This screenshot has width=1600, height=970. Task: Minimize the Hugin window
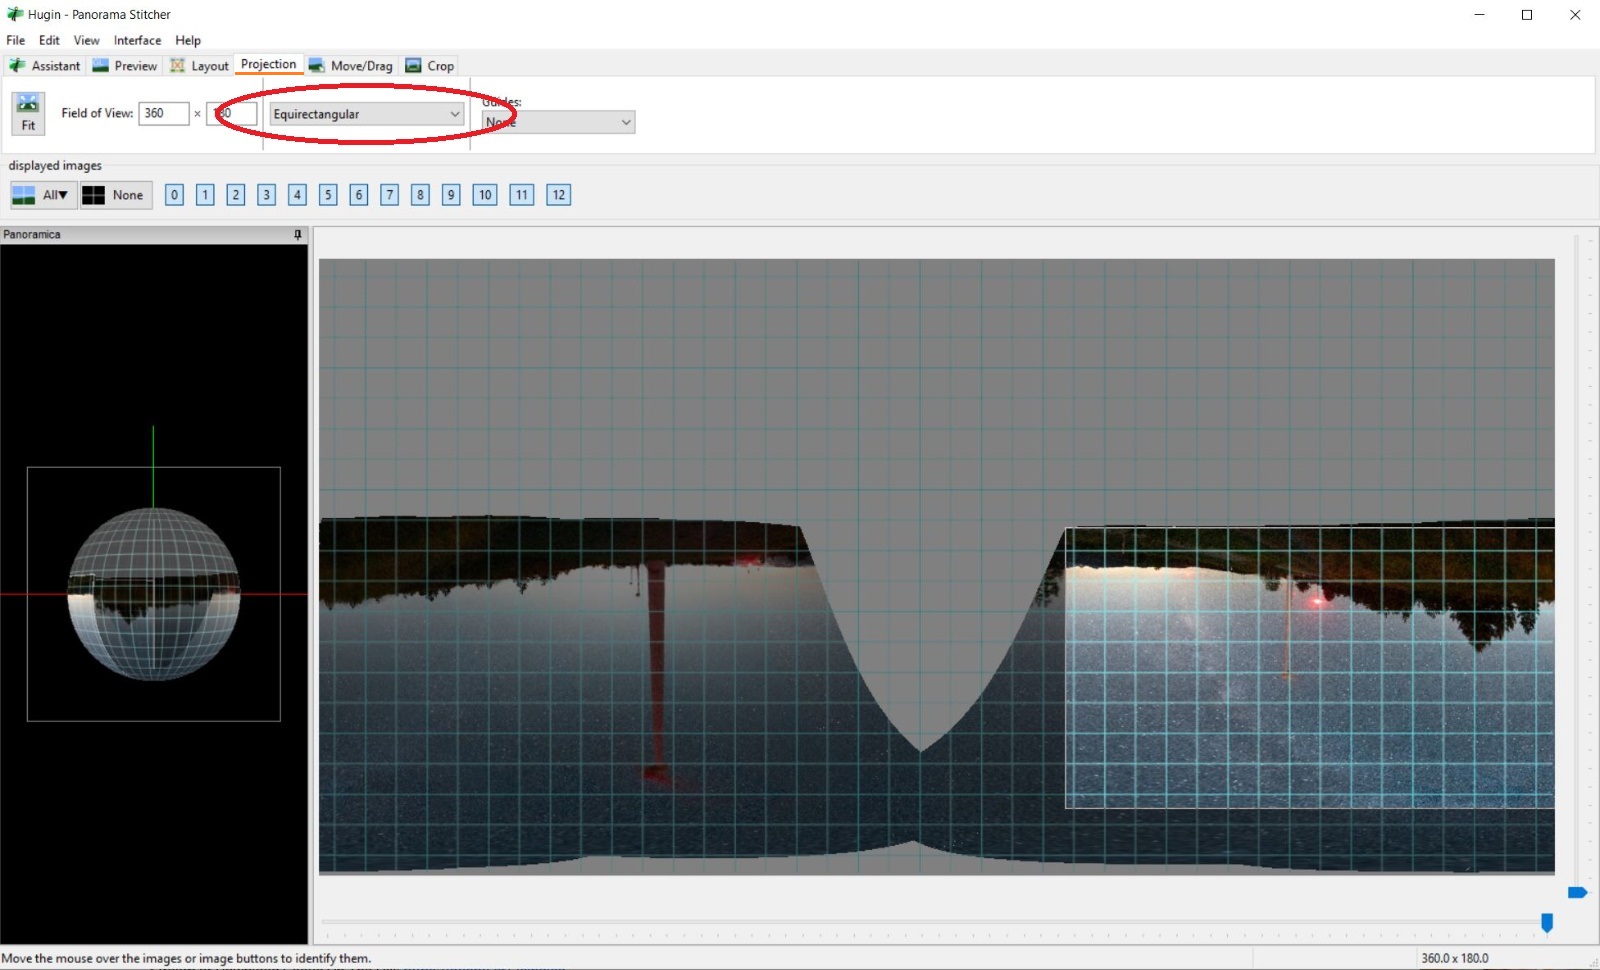tap(1479, 15)
